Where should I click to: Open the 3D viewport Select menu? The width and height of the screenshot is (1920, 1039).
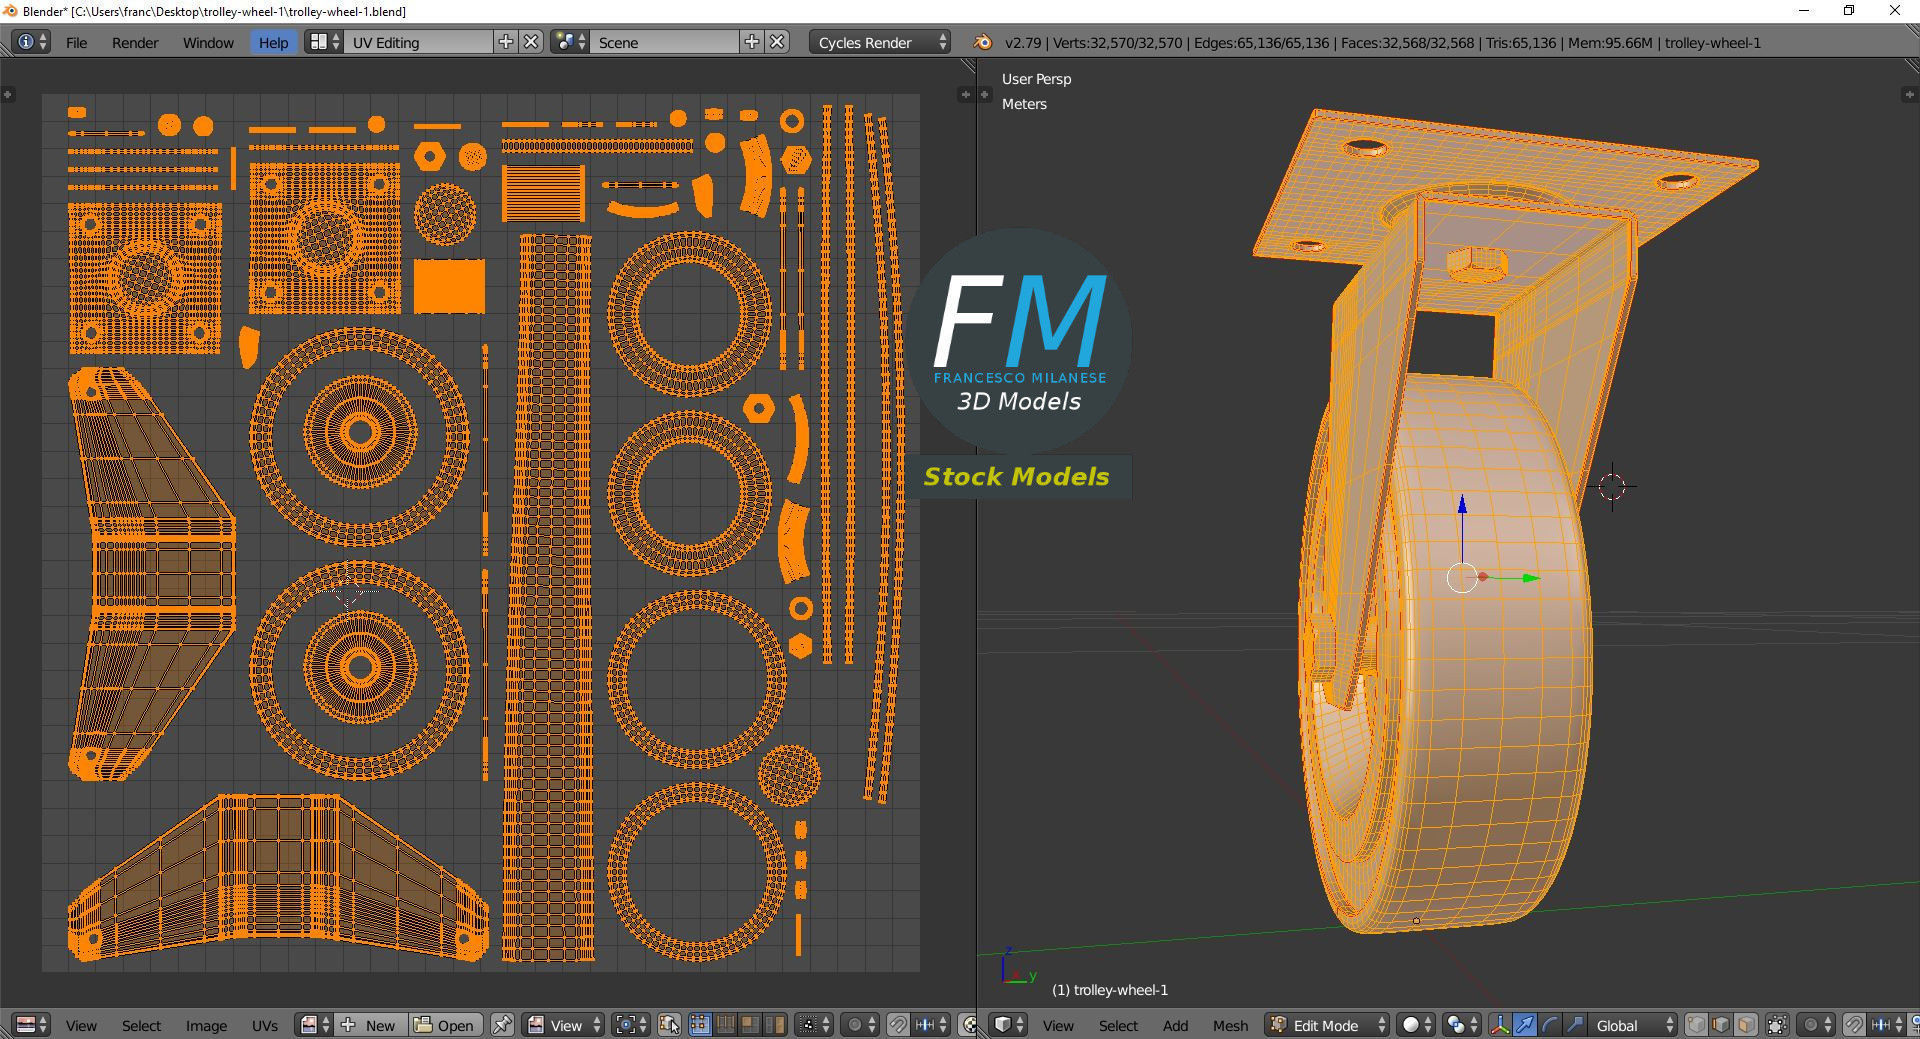click(1118, 1025)
